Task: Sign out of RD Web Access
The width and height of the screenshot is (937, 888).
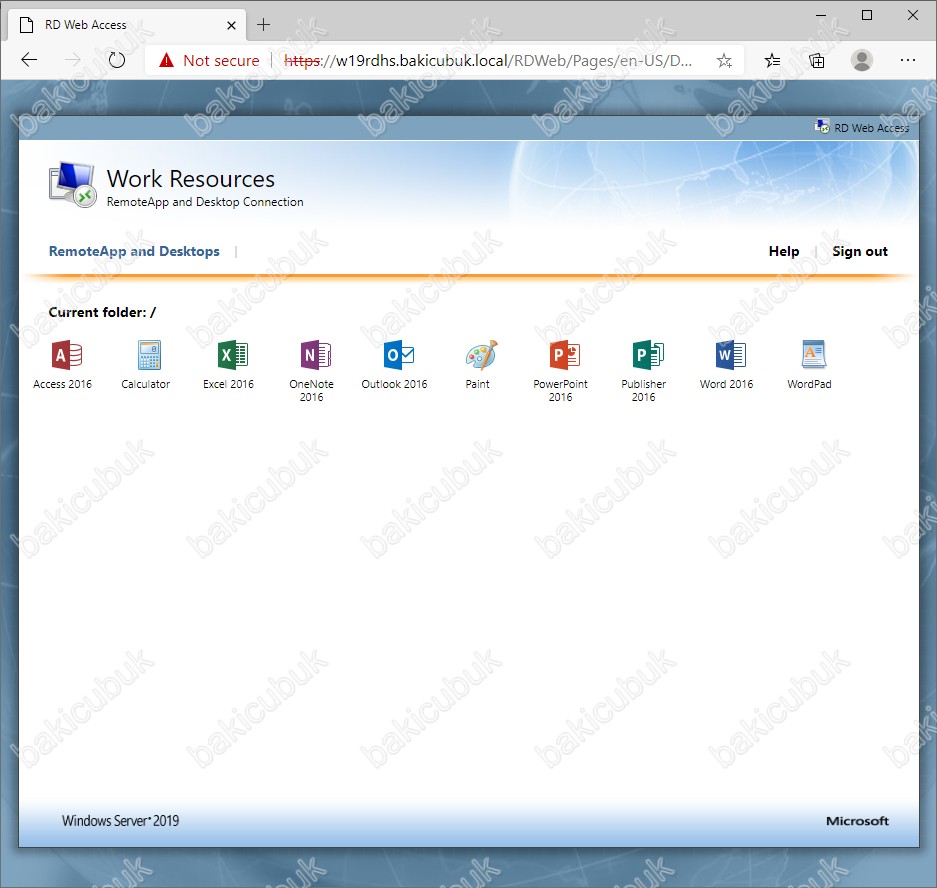Action: click(x=859, y=252)
